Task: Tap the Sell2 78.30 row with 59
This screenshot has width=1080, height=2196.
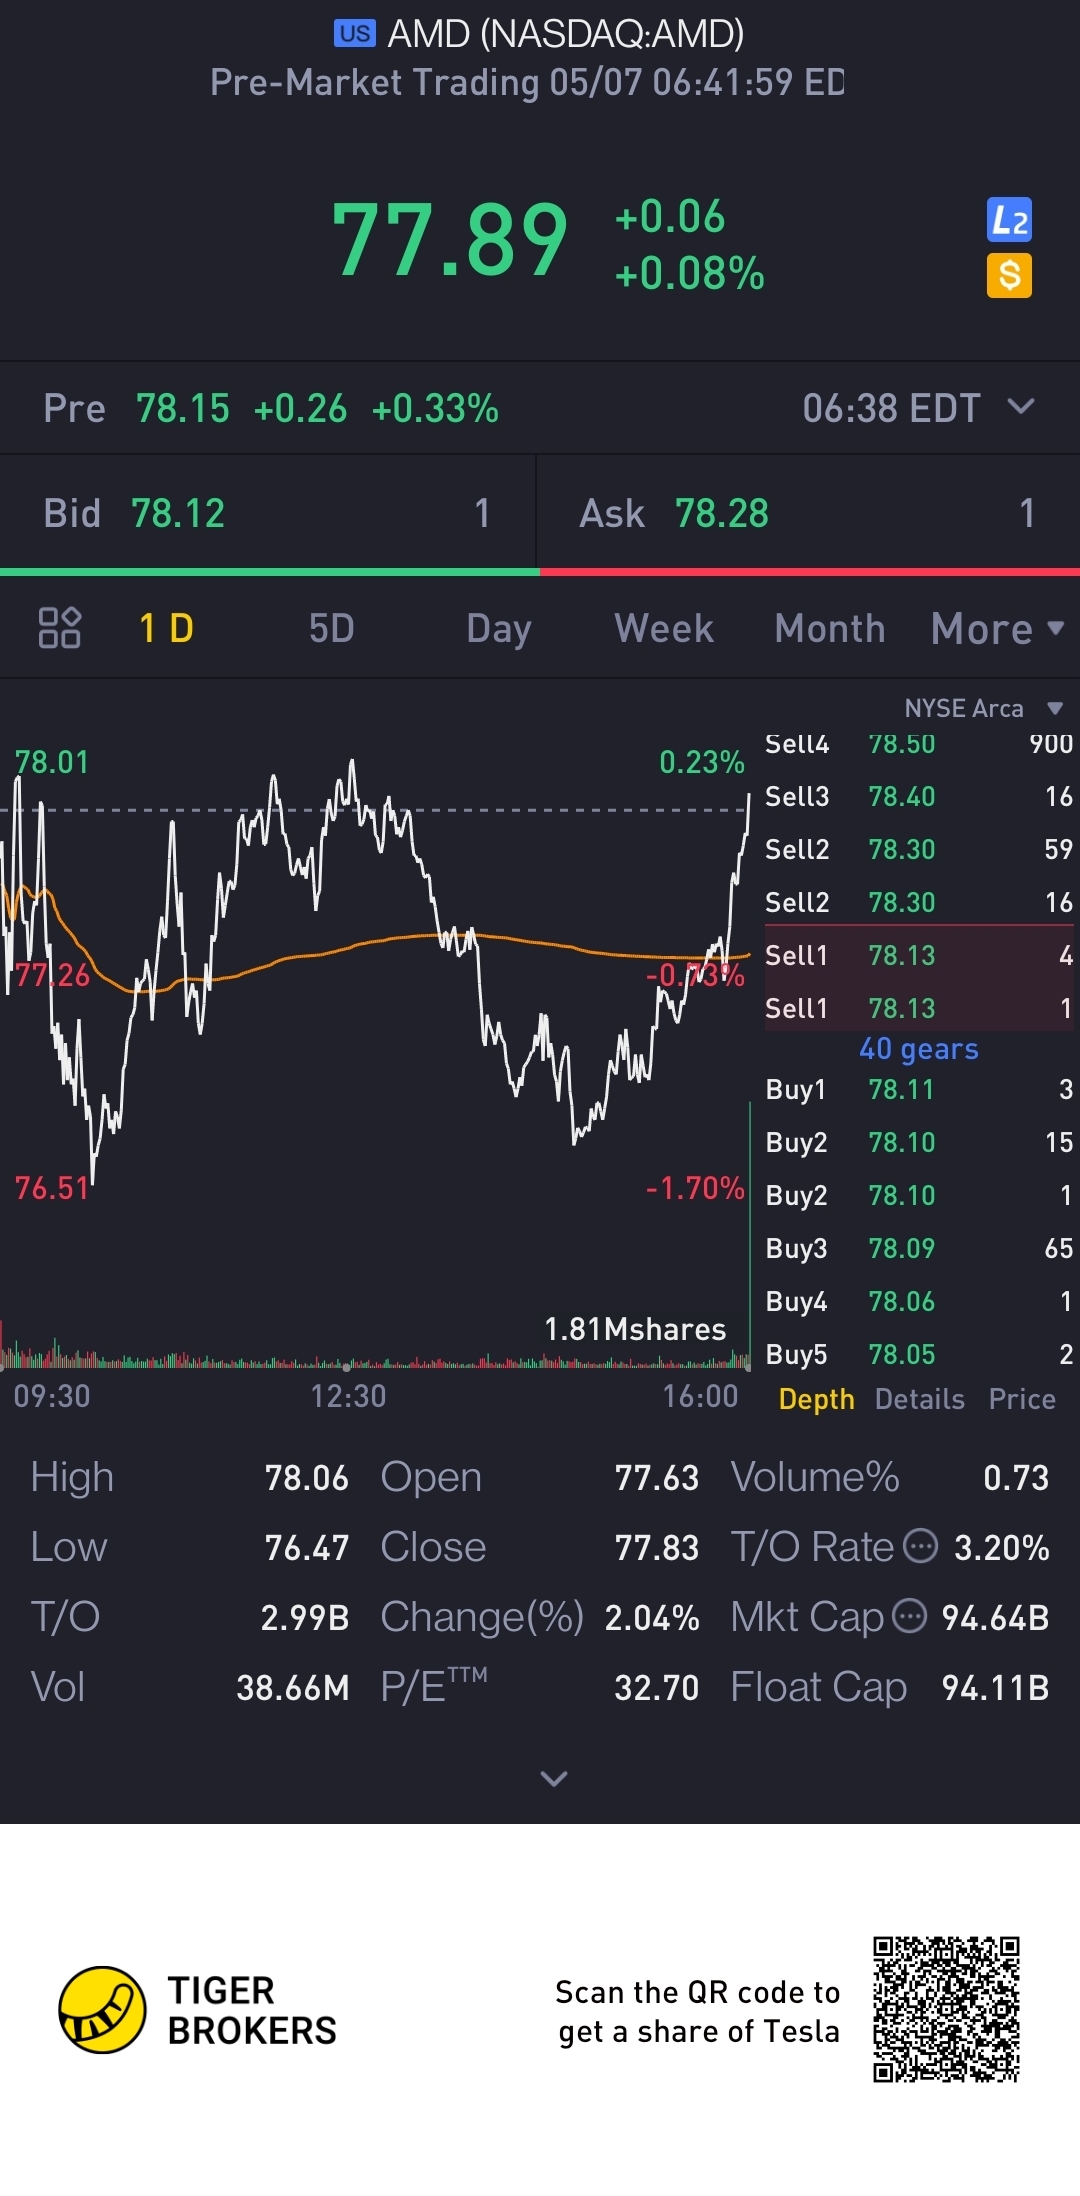Action: (x=919, y=849)
